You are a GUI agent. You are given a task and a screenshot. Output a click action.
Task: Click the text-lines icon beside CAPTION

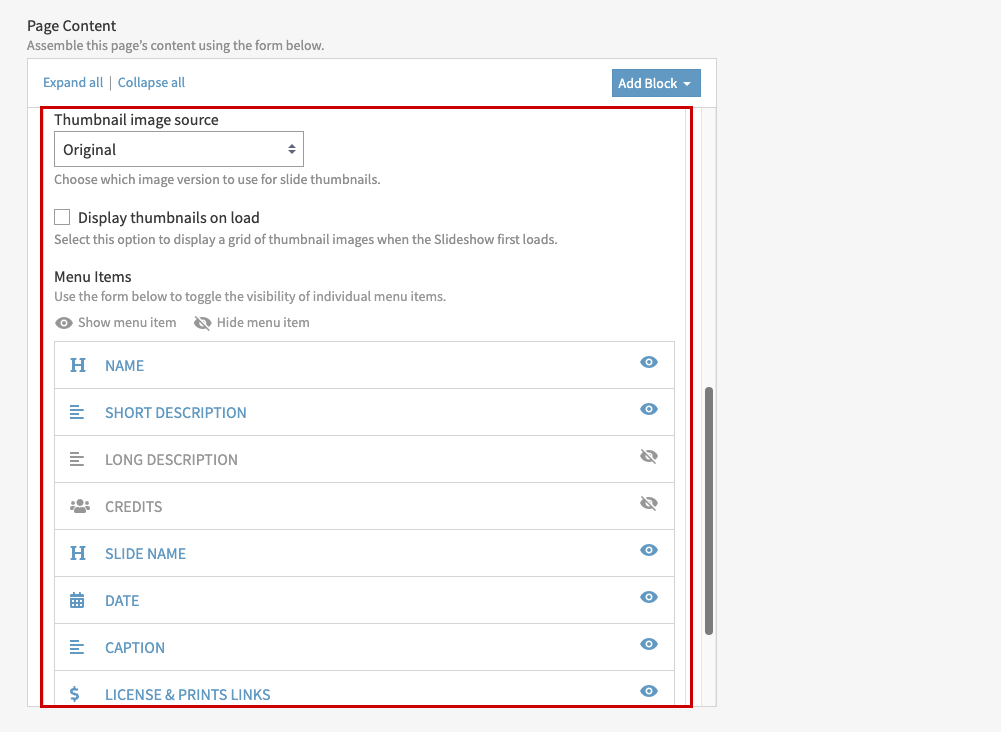tap(78, 647)
